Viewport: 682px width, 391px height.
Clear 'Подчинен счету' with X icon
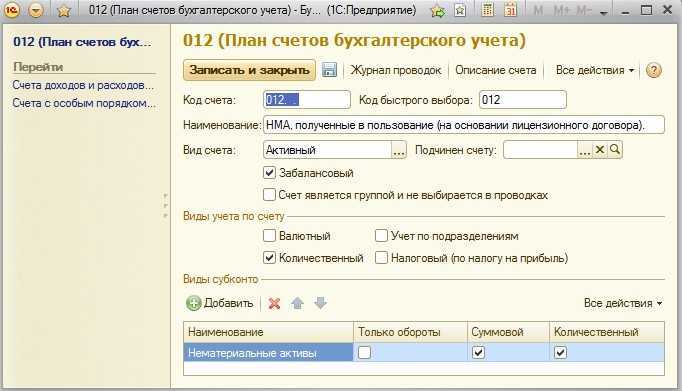coord(600,150)
